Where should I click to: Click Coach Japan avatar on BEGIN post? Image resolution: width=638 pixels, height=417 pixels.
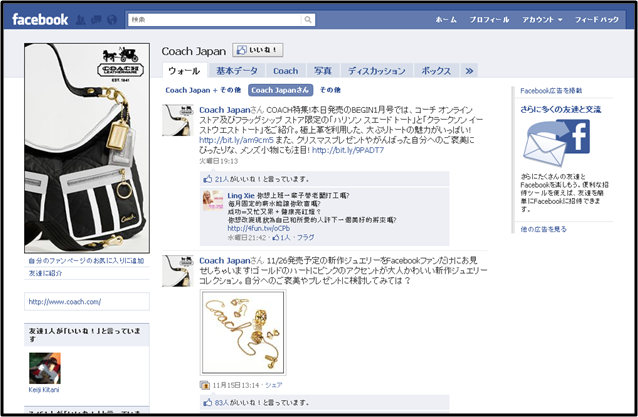[x=177, y=120]
